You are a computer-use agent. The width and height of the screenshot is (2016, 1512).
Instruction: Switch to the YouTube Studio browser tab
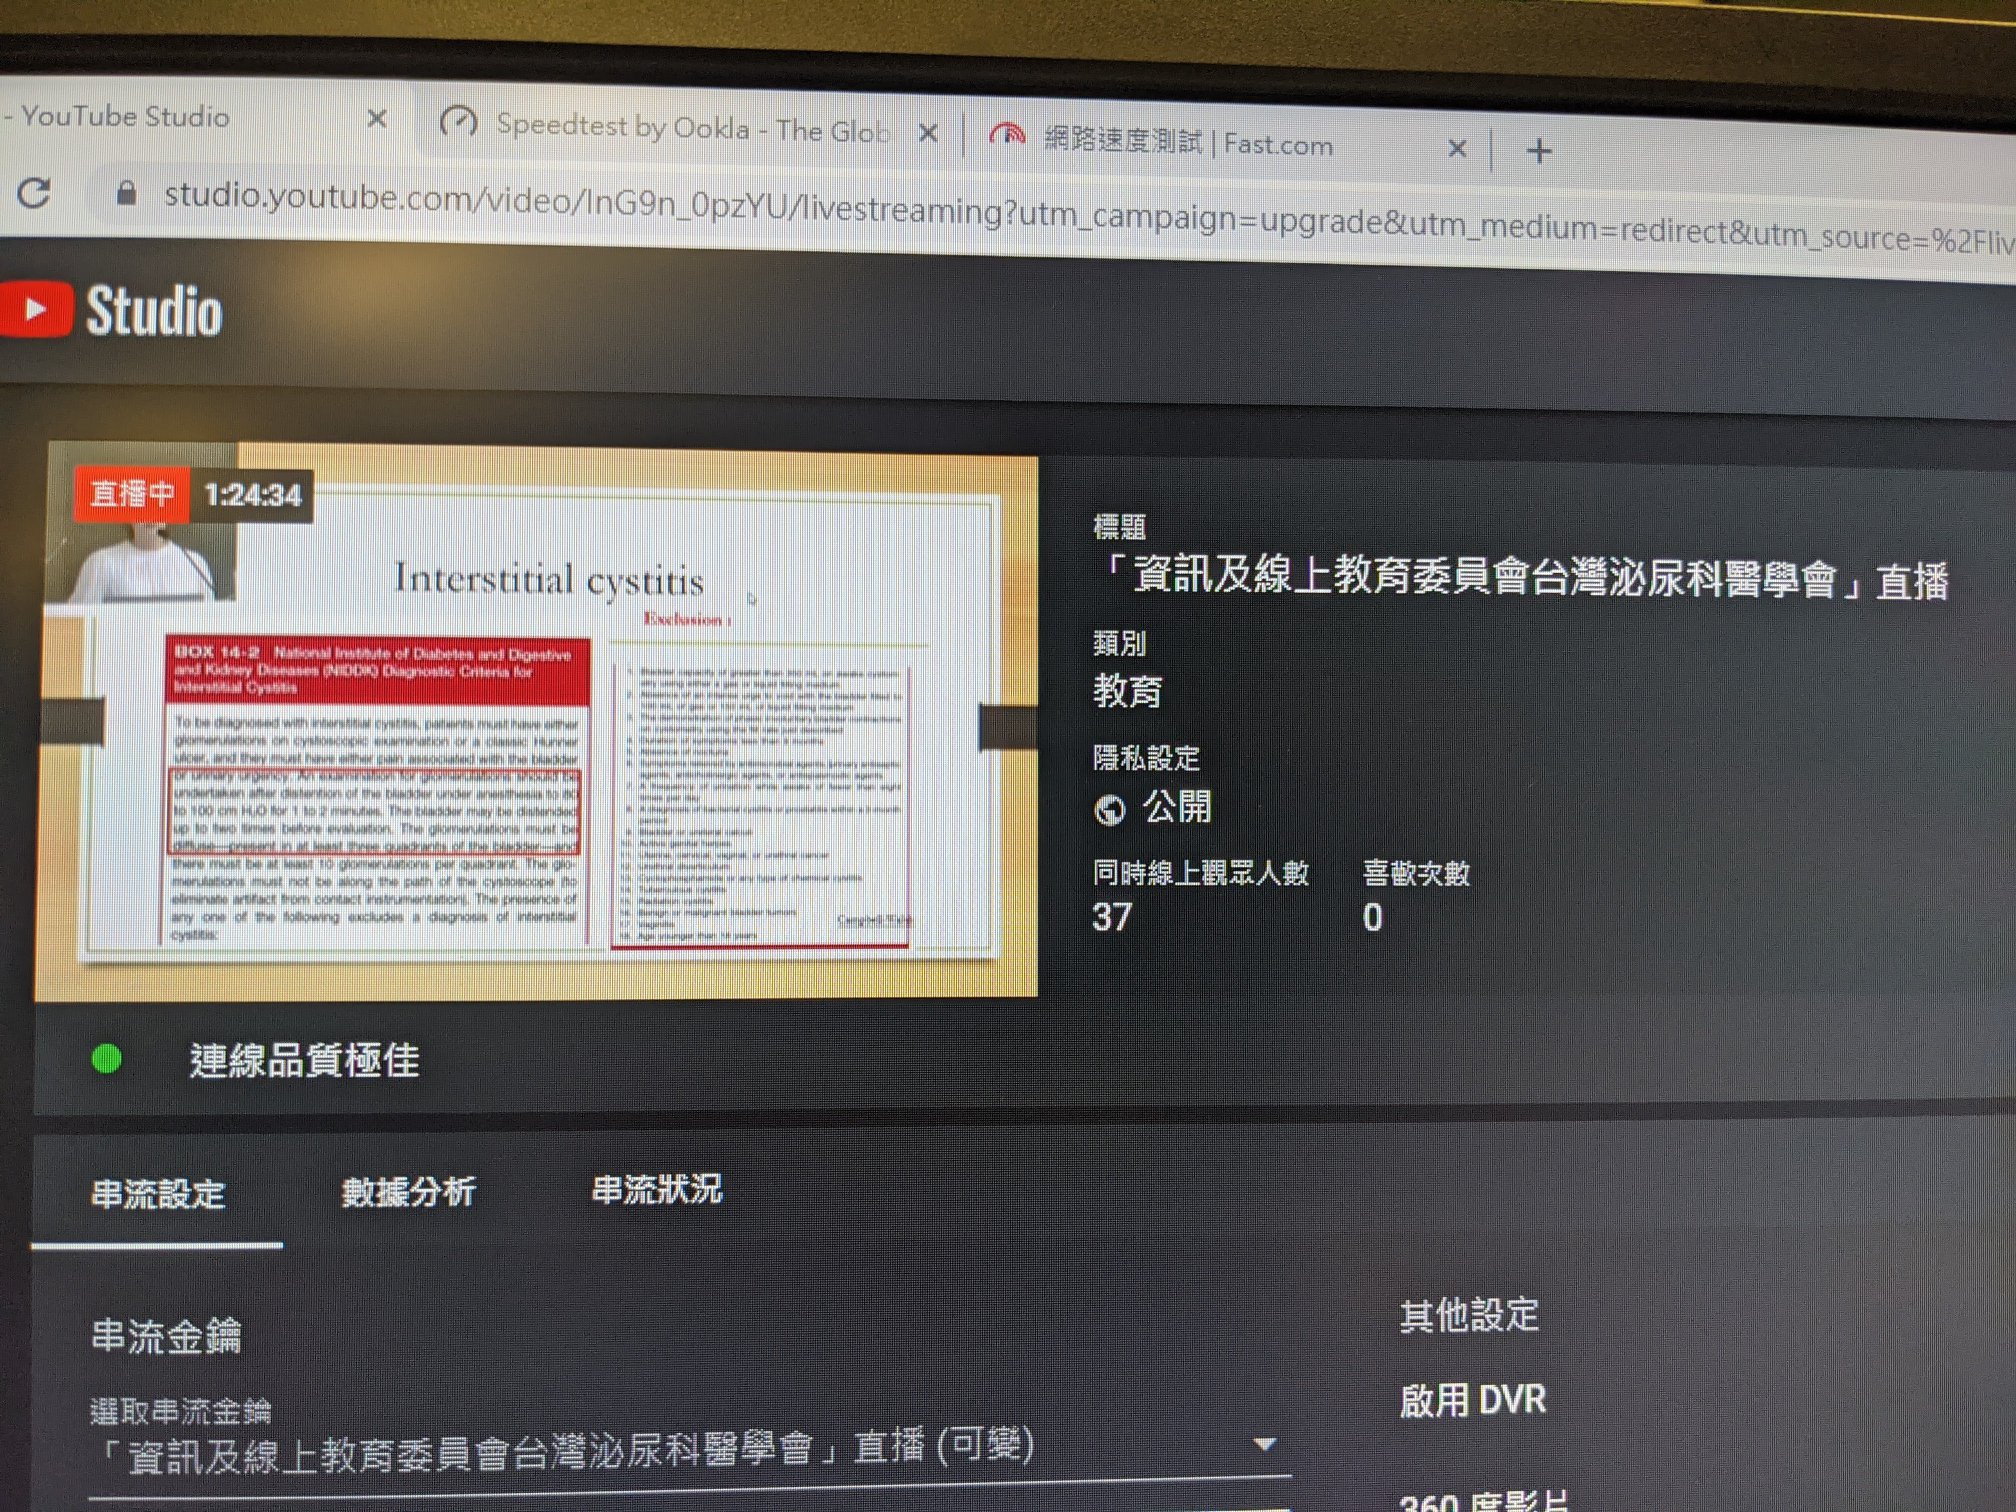[x=200, y=117]
